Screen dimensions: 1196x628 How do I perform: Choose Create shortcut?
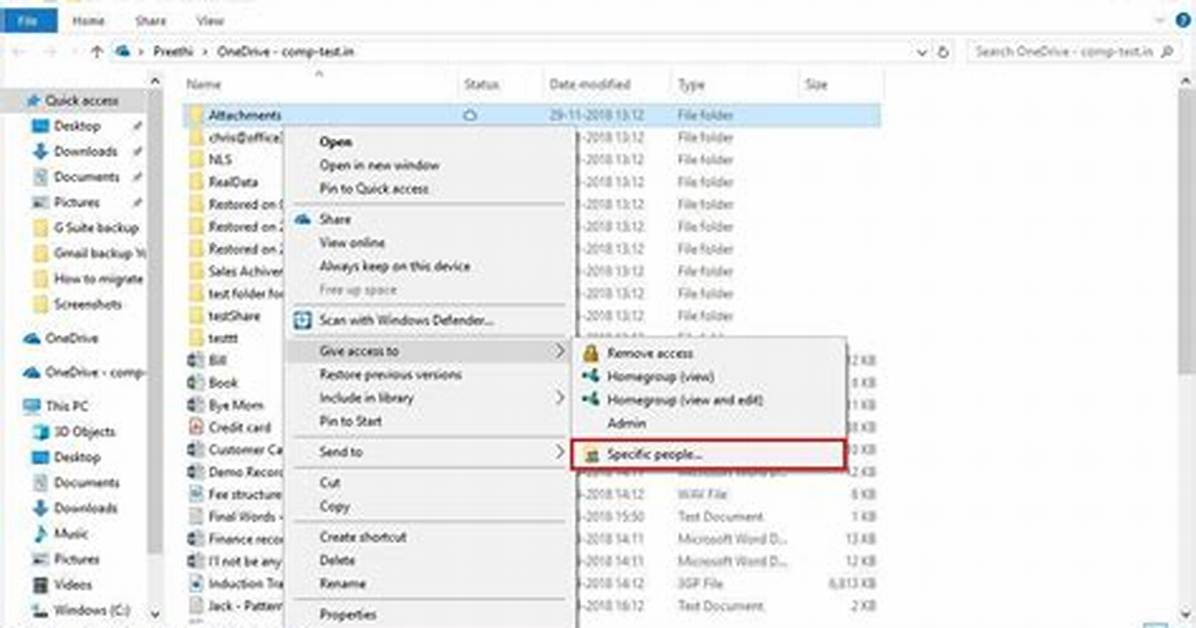pyautogui.click(x=362, y=537)
